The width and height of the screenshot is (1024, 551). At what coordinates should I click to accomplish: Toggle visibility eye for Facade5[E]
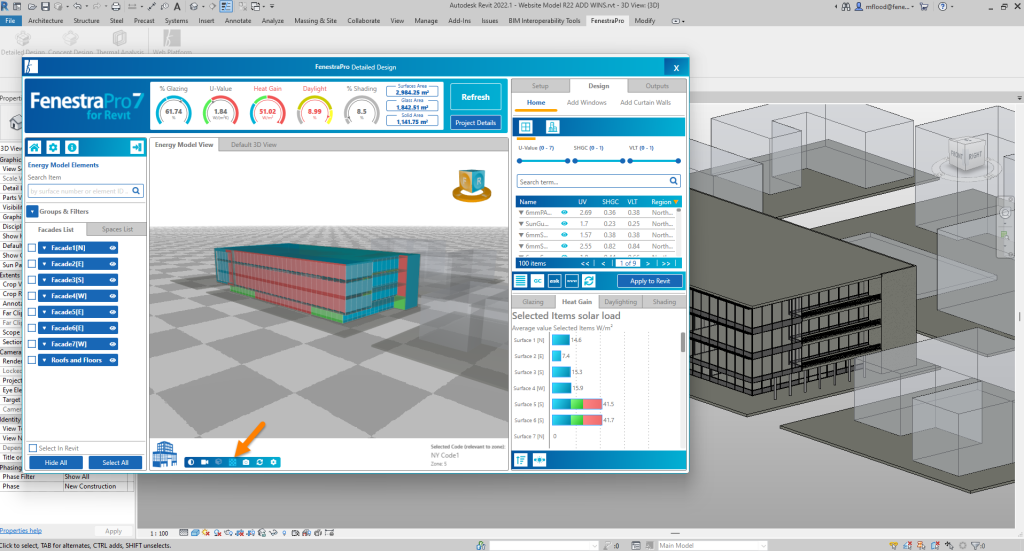click(112, 312)
